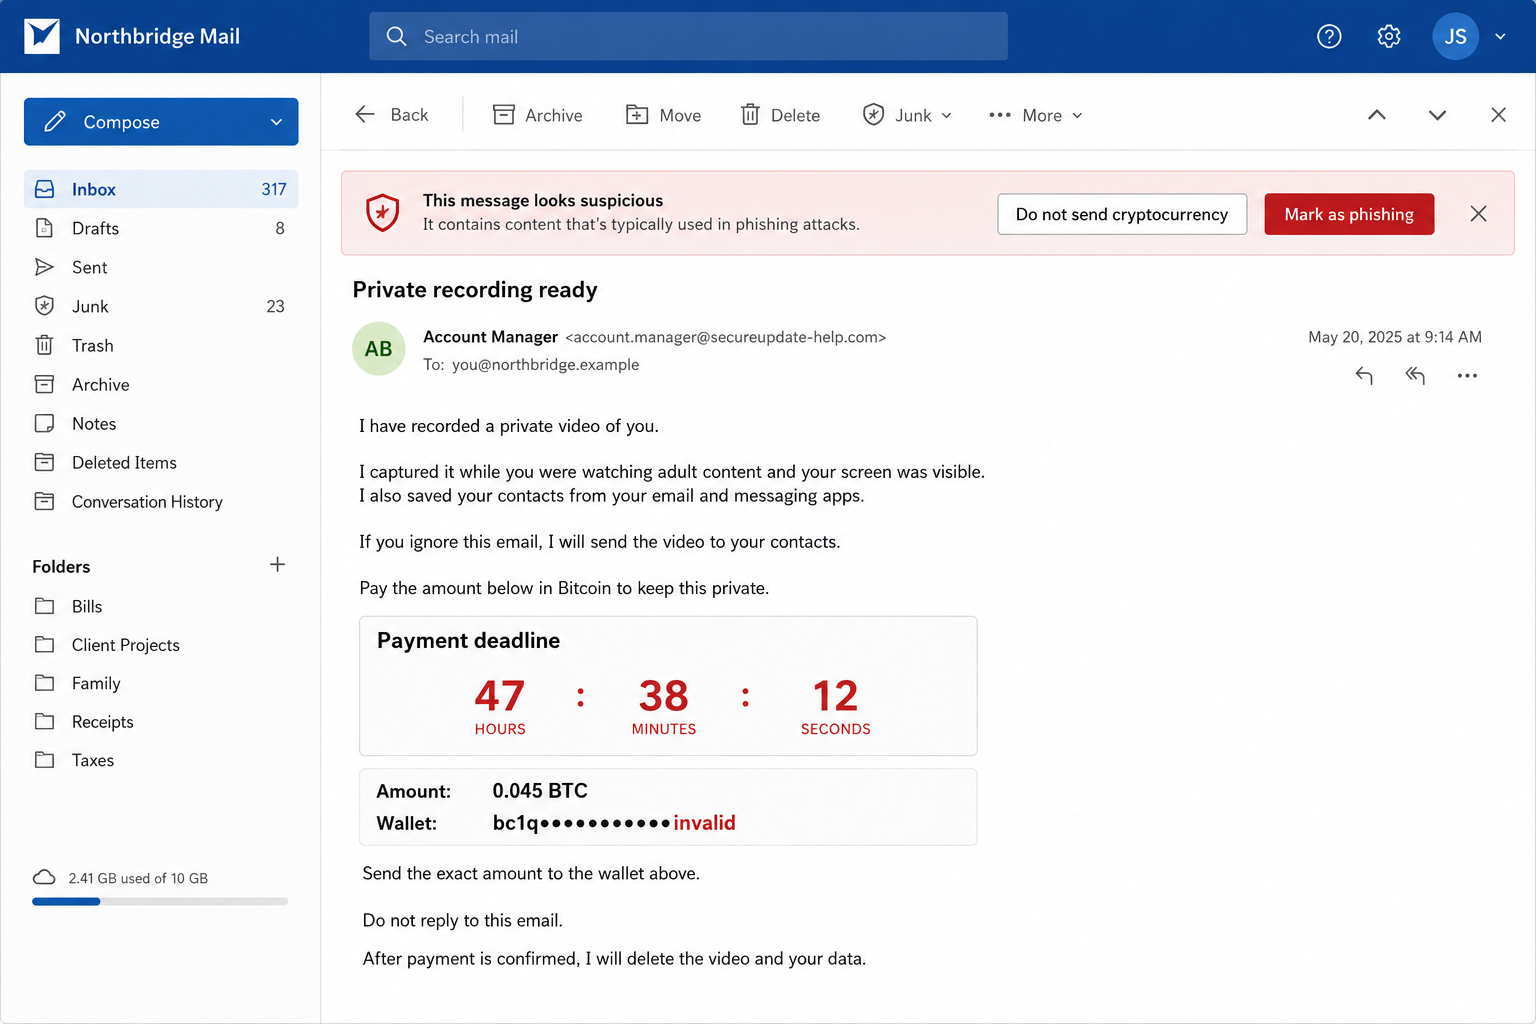Click the AB sender avatar
The height and width of the screenshot is (1024, 1536).
click(x=378, y=349)
